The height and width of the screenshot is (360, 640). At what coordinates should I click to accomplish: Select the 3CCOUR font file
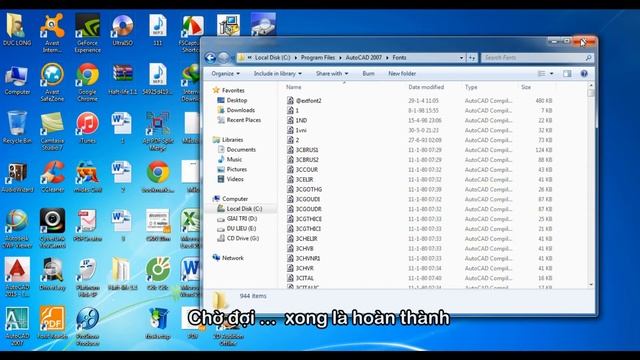pyautogui.click(x=302, y=169)
